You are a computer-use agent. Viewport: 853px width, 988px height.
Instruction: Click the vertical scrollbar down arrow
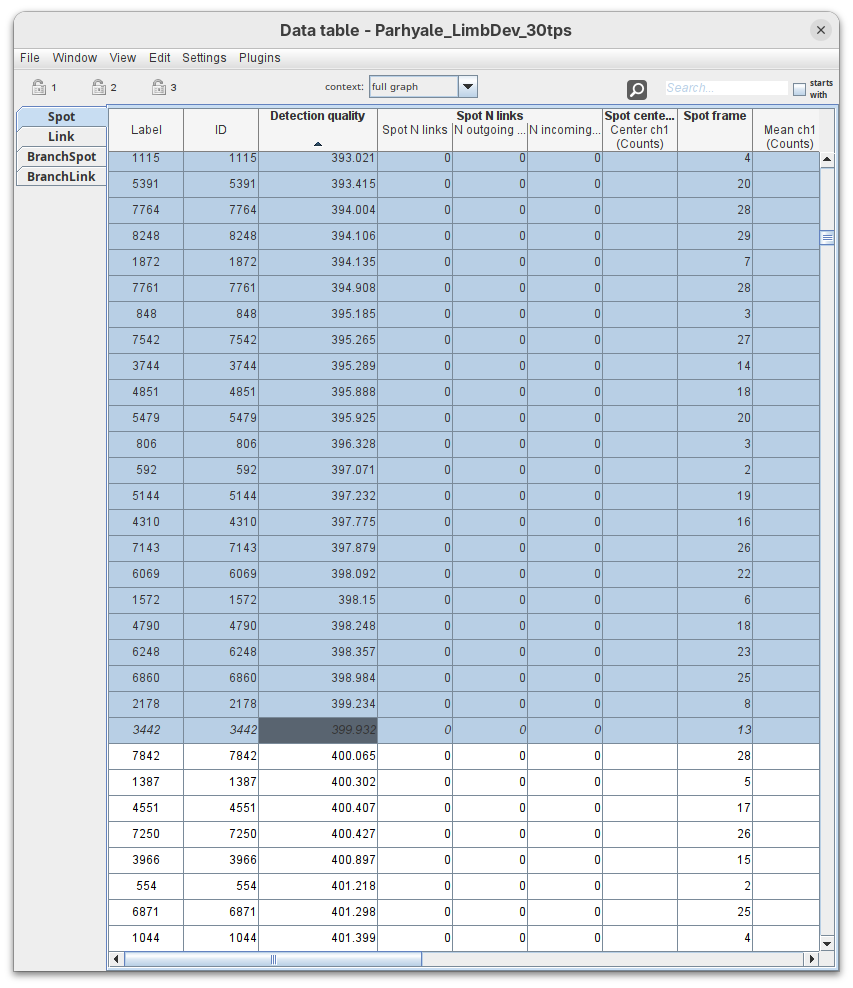click(x=827, y=942)
